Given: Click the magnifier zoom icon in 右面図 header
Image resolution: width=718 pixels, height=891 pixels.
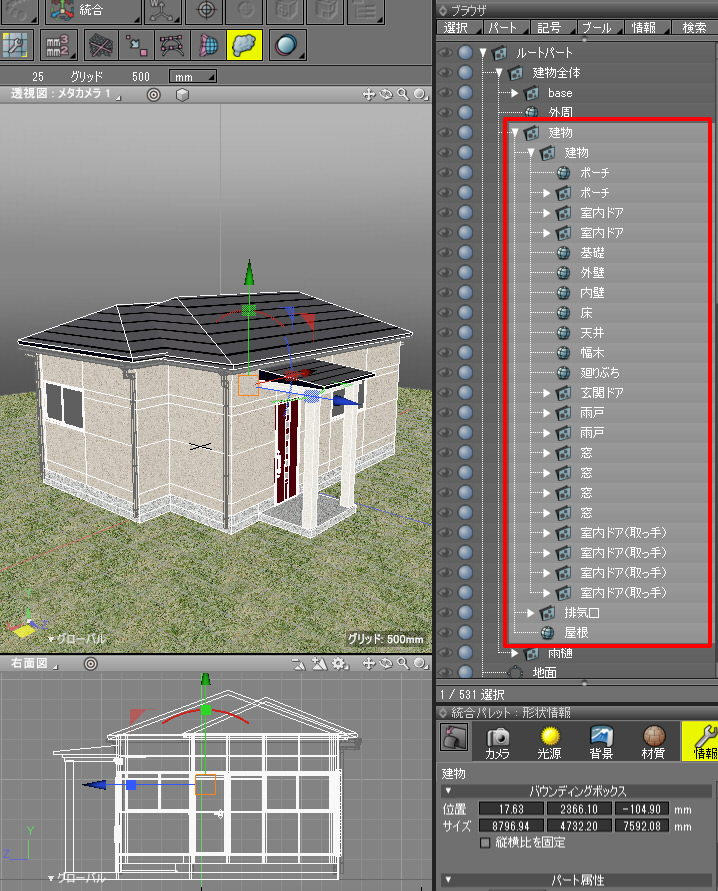Looking at the screenshot, I should pos(403,663).
